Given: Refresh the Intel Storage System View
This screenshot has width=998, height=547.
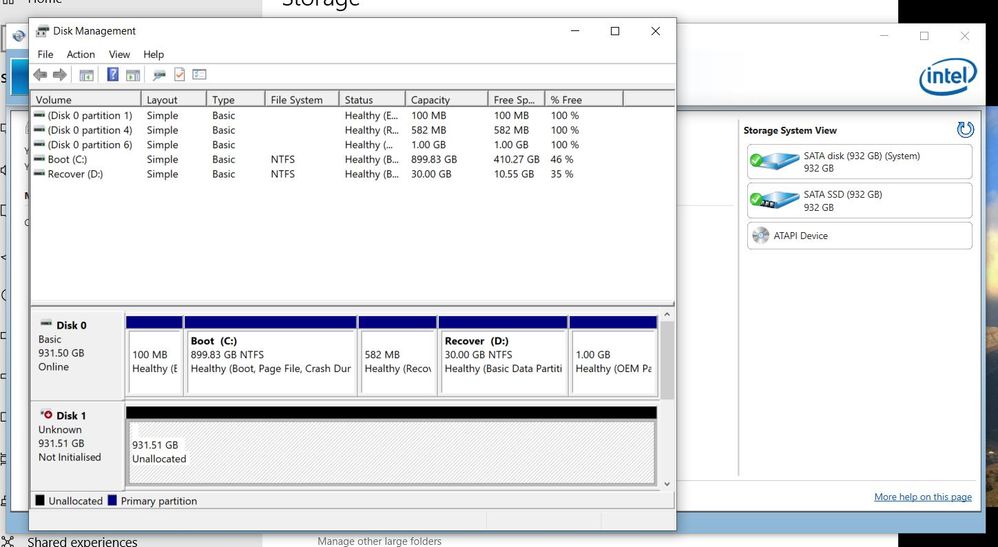Looking at the screenshot, I should click(965, 130).
